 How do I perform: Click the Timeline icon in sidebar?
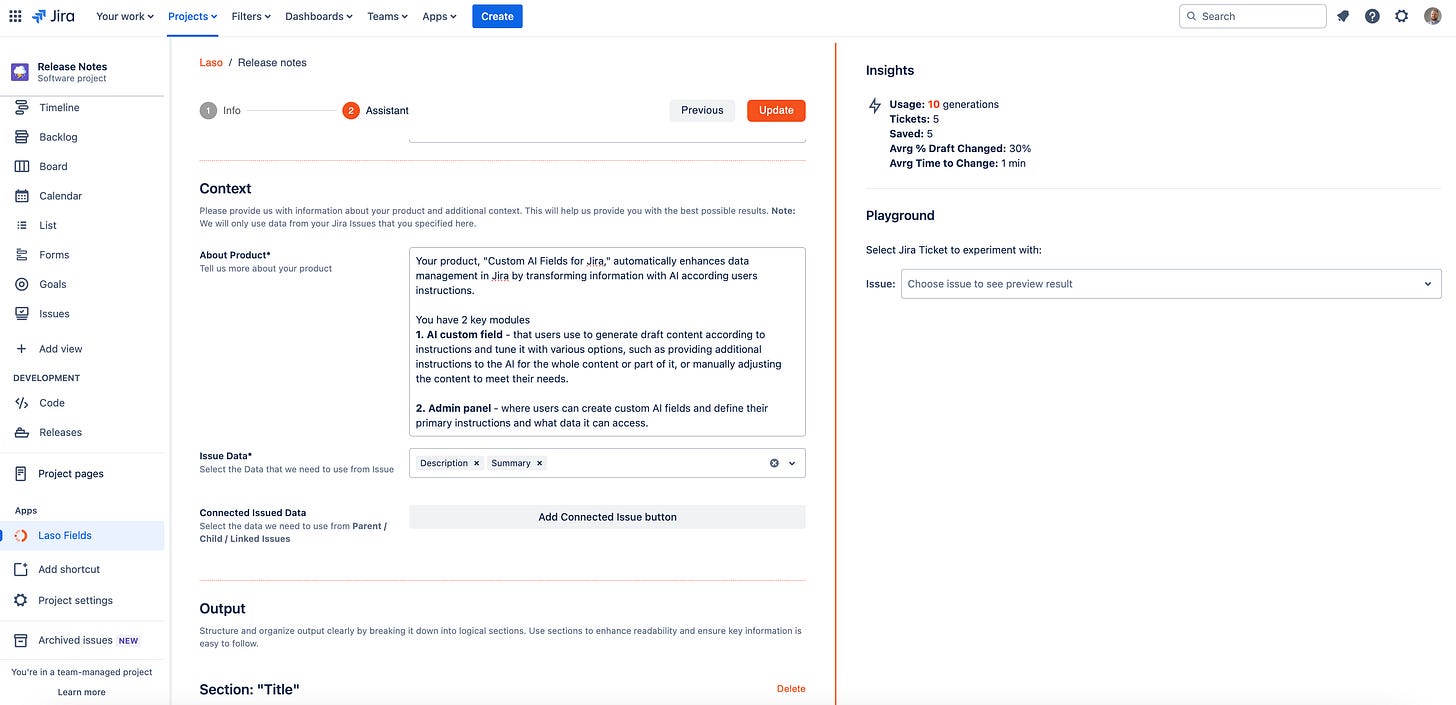click(21, 108)
